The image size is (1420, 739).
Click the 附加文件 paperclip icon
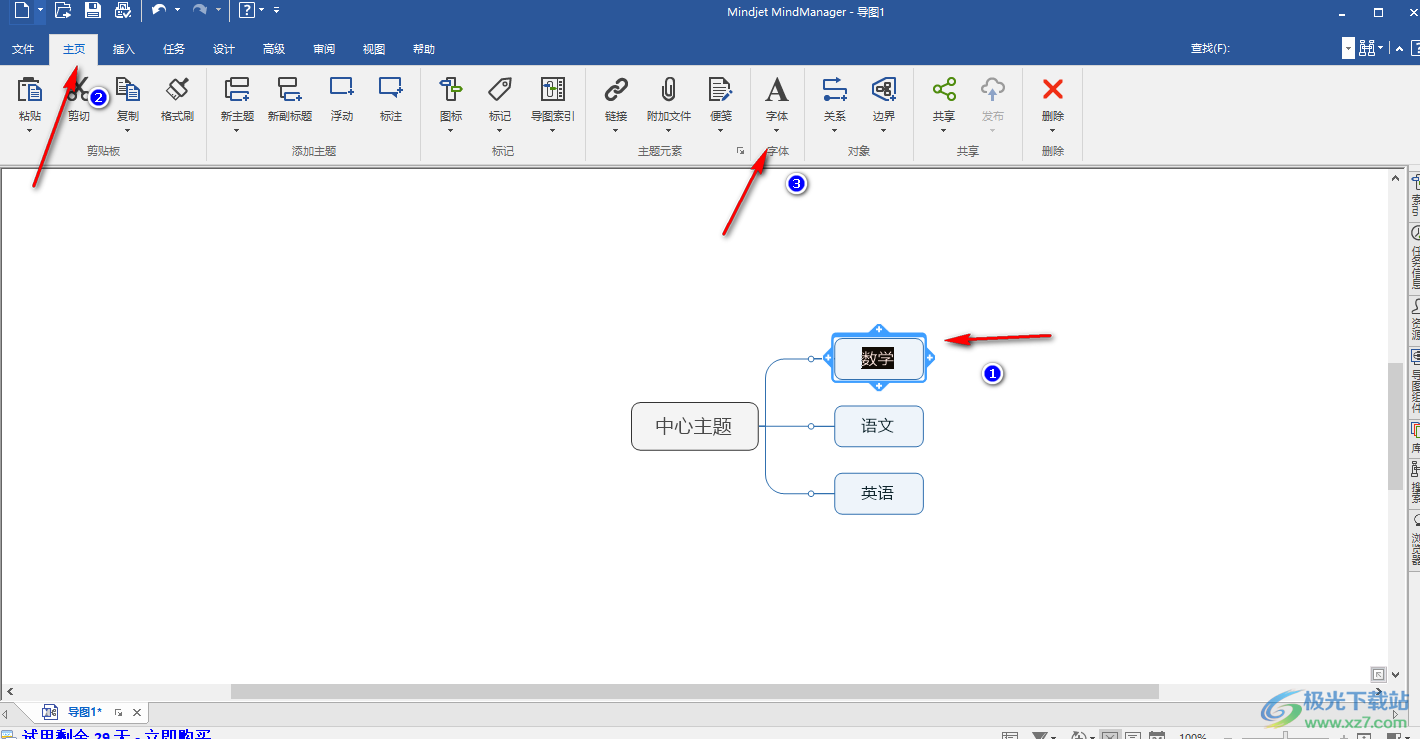click(x=669, y=90)
